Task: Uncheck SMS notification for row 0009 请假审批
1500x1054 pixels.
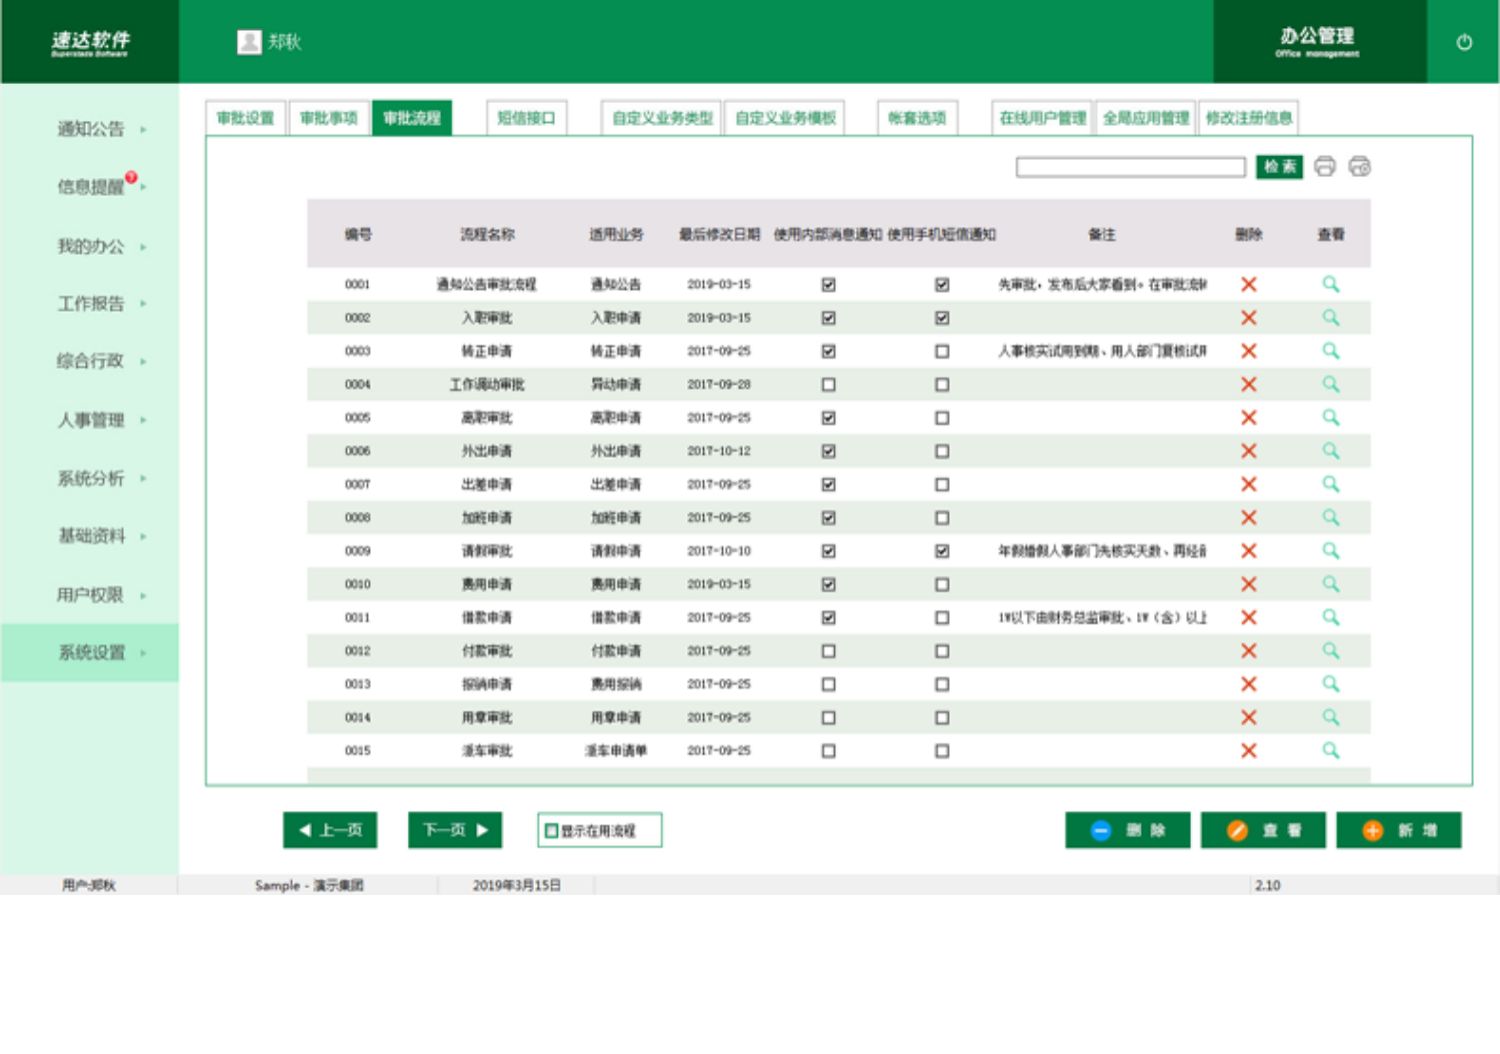Action: [x=942, y=551]
